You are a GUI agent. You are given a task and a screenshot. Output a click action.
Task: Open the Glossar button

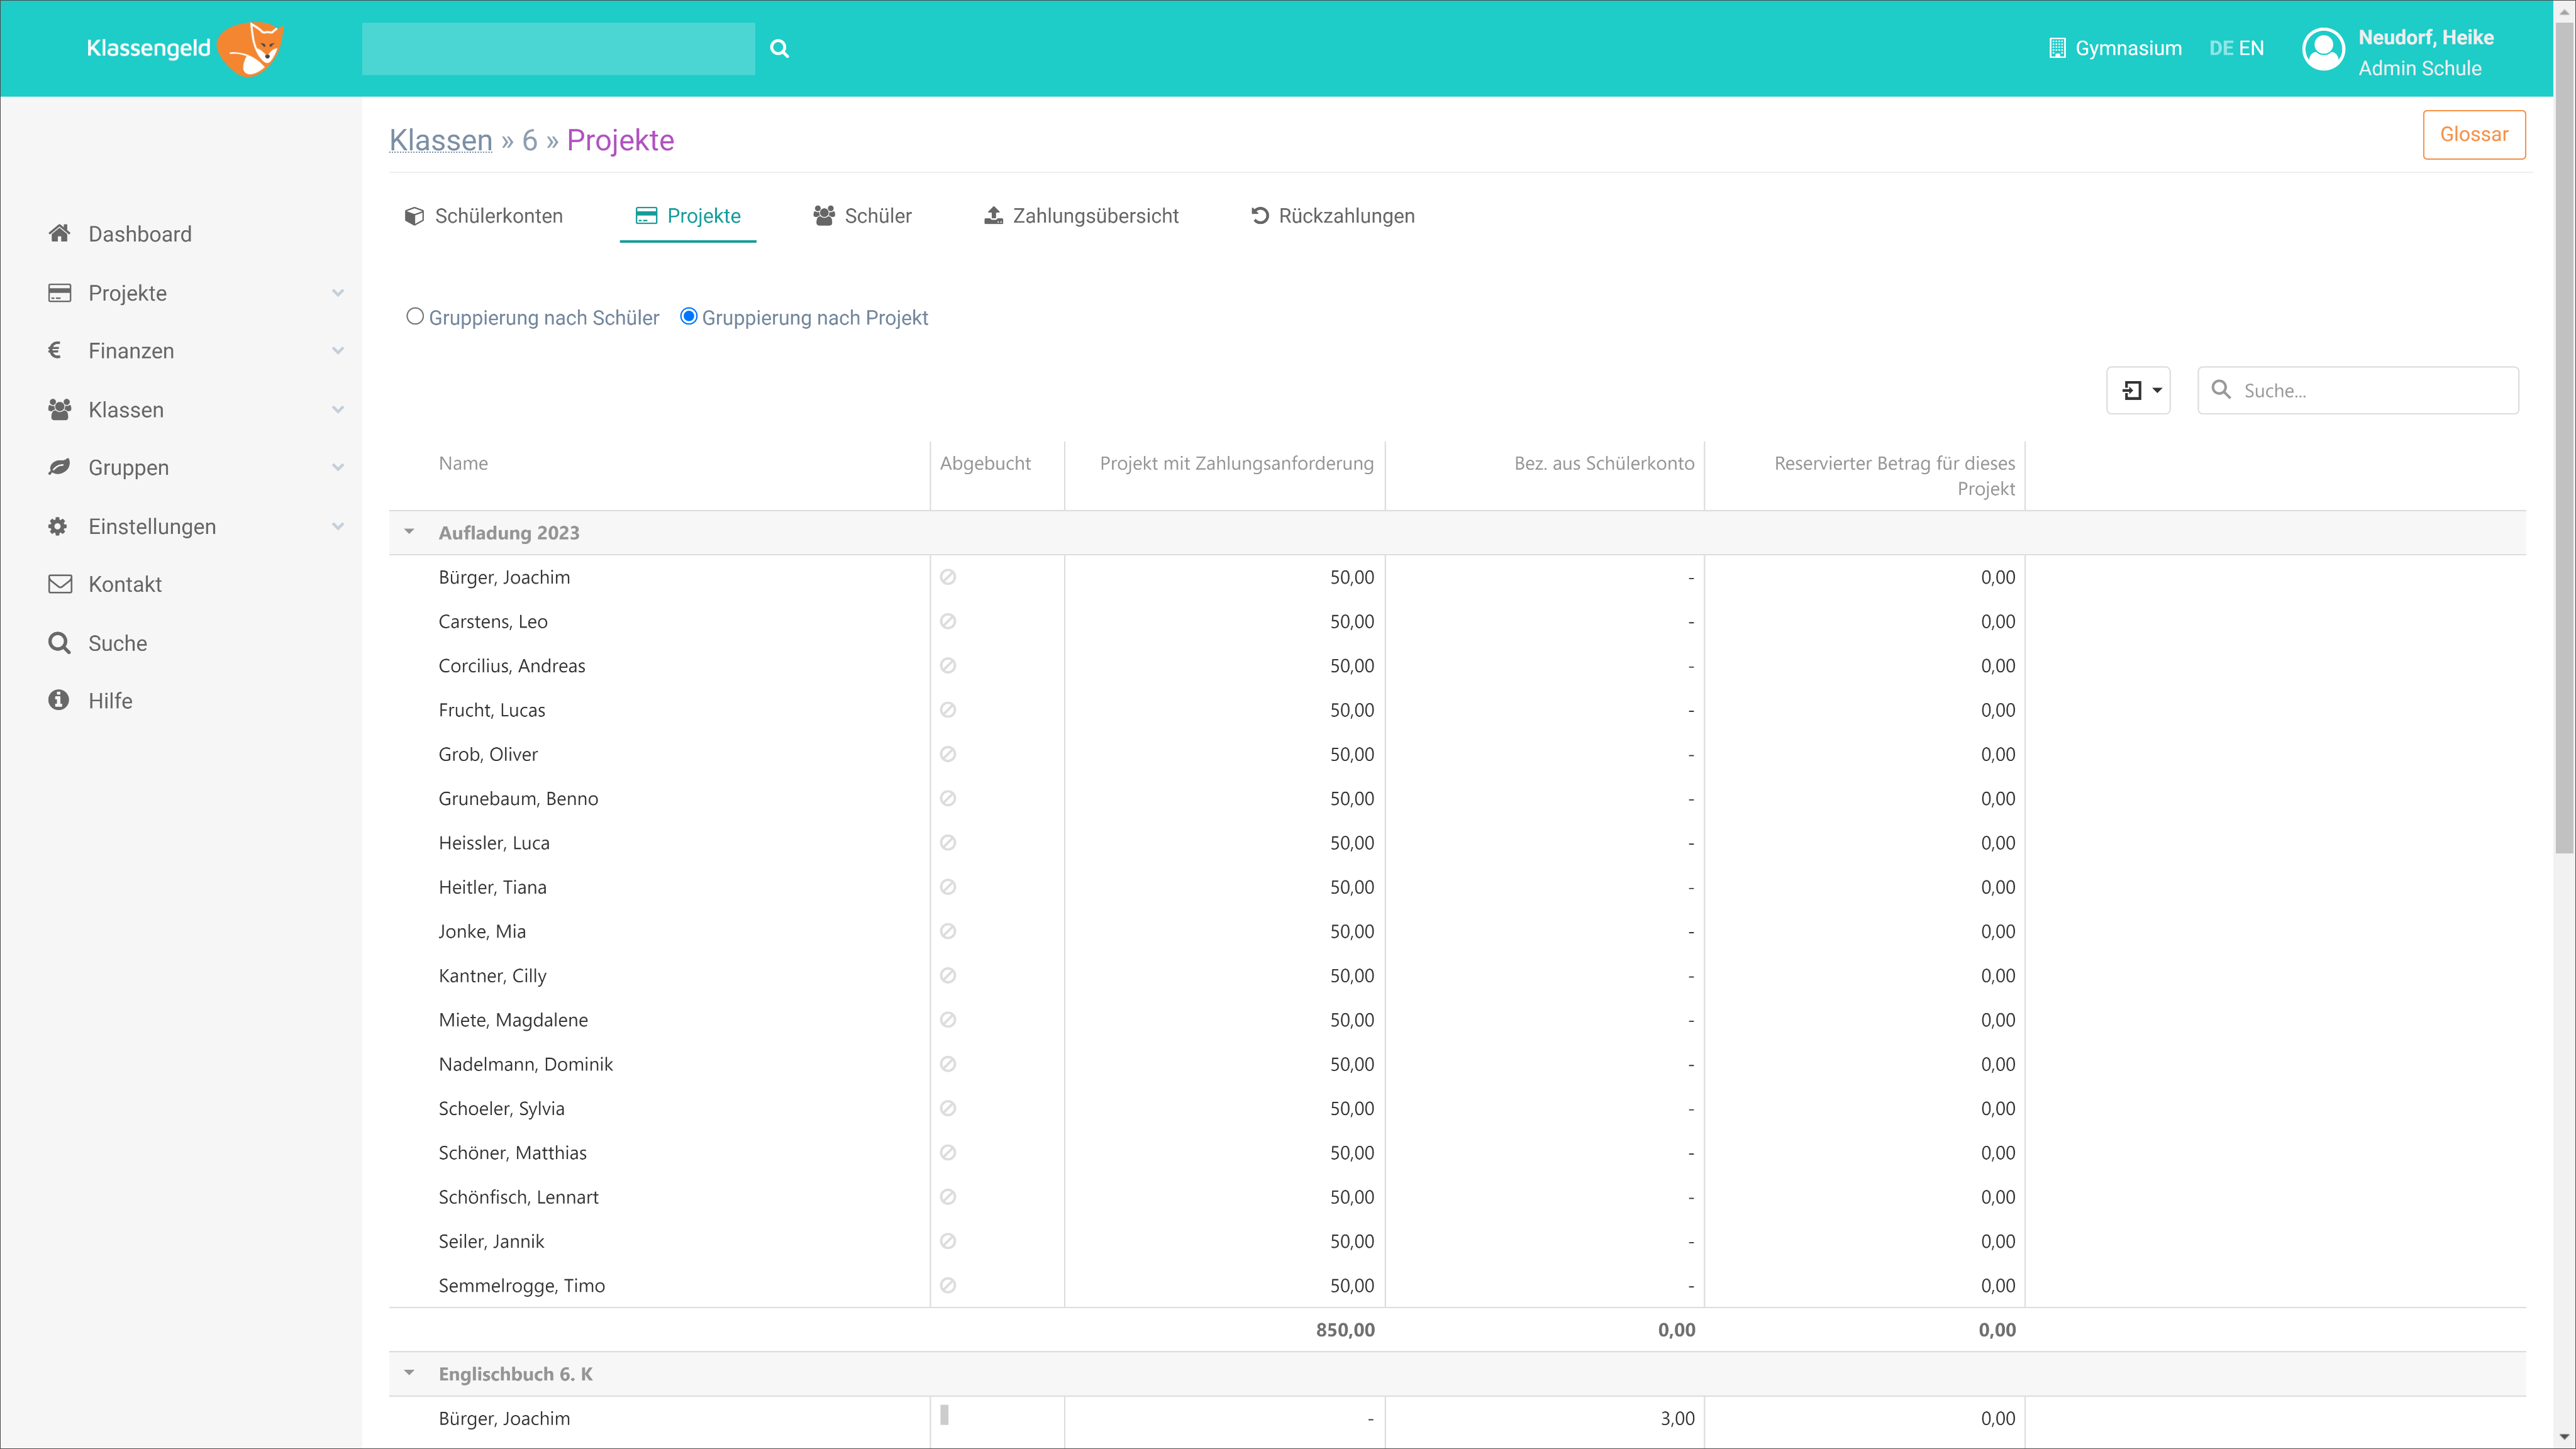(2473, 134)
